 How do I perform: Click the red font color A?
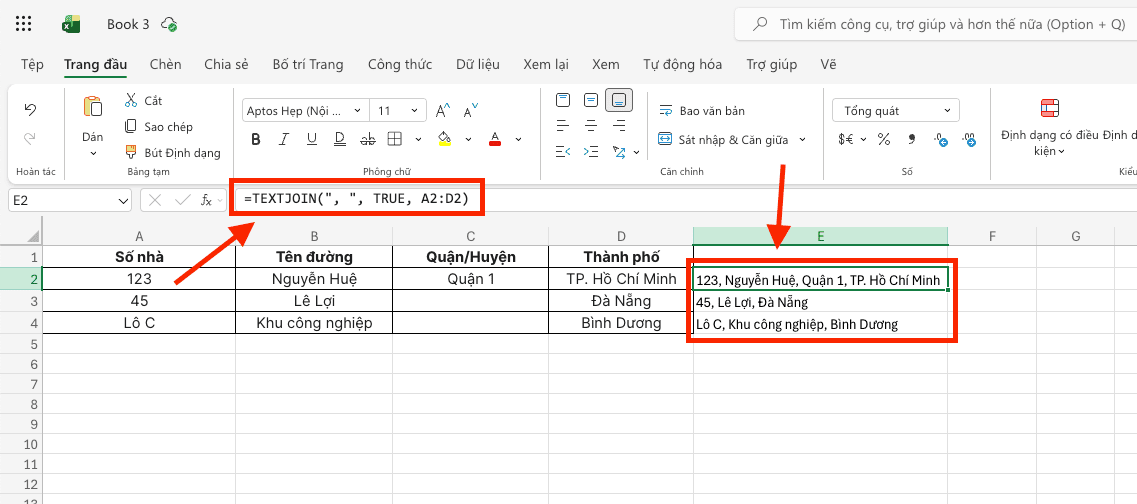495,139
